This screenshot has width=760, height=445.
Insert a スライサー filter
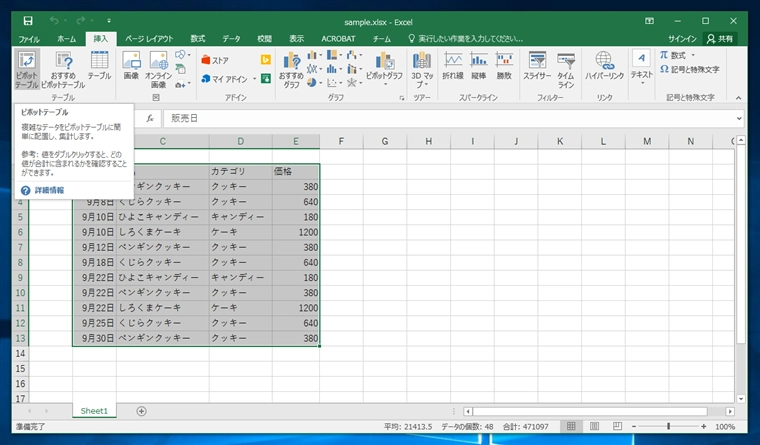point(537,66)
